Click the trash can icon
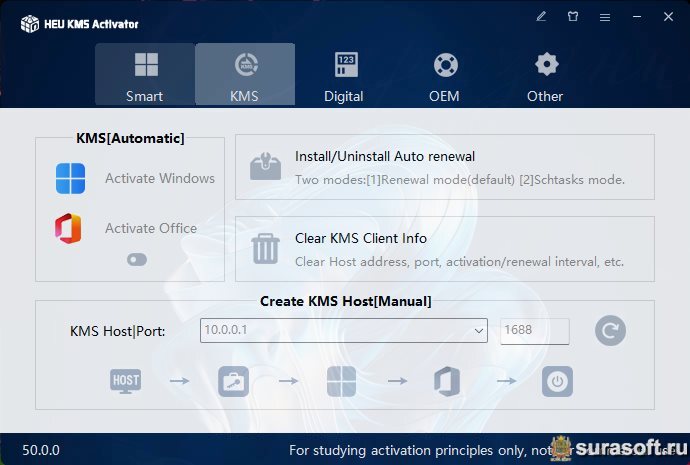Image resolution: width=690 pixels, height=465 pixels. click(x=265, y=249)
